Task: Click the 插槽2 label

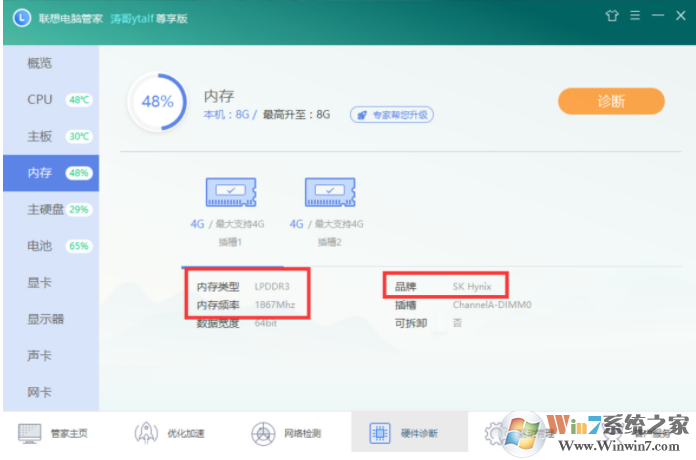Action: tap(329, 242)
